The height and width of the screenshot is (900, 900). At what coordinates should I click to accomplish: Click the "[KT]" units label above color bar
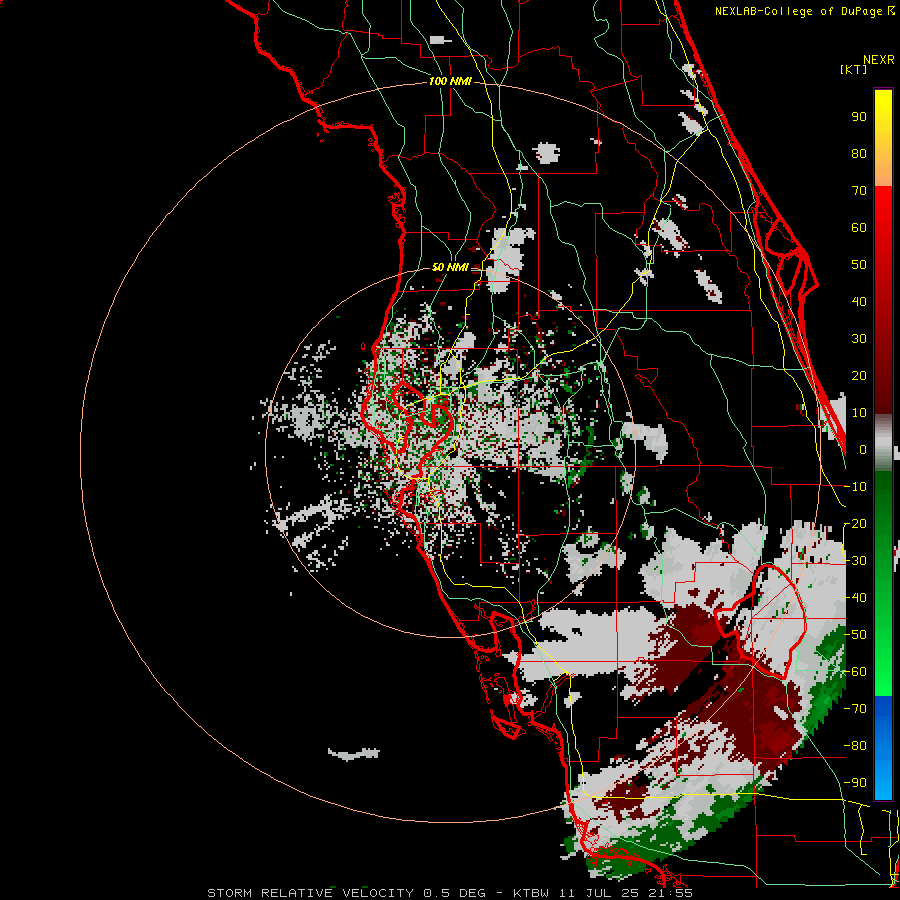854,69
